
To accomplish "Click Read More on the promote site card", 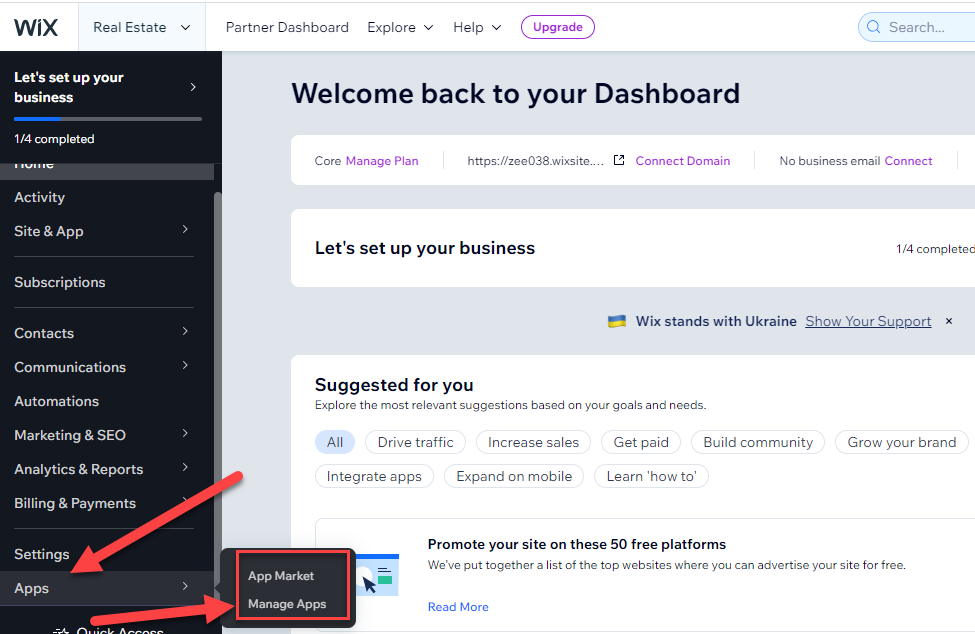I will [x=458, y=607].
